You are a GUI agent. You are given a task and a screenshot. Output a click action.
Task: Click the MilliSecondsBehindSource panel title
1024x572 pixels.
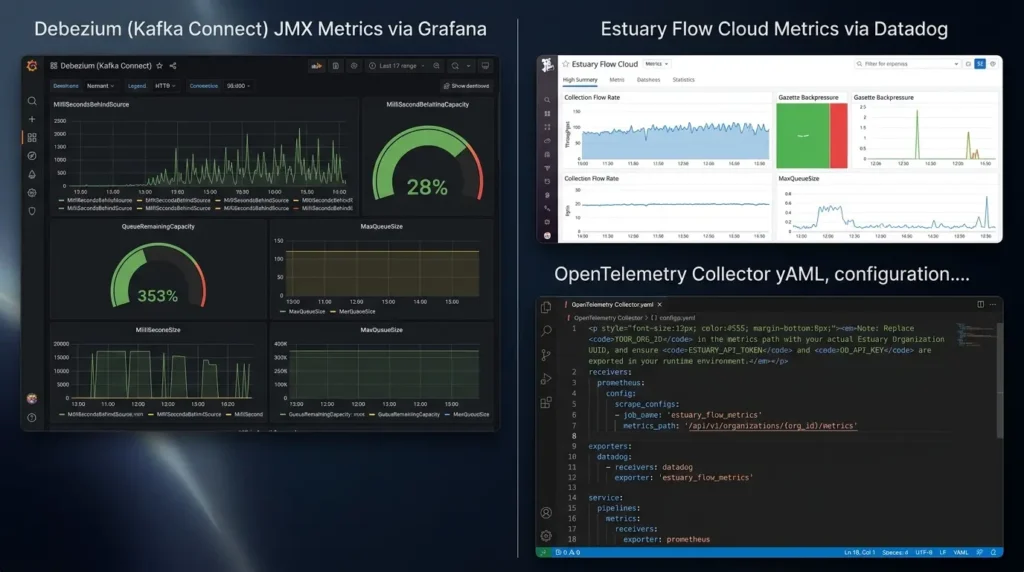coord(91,104)
